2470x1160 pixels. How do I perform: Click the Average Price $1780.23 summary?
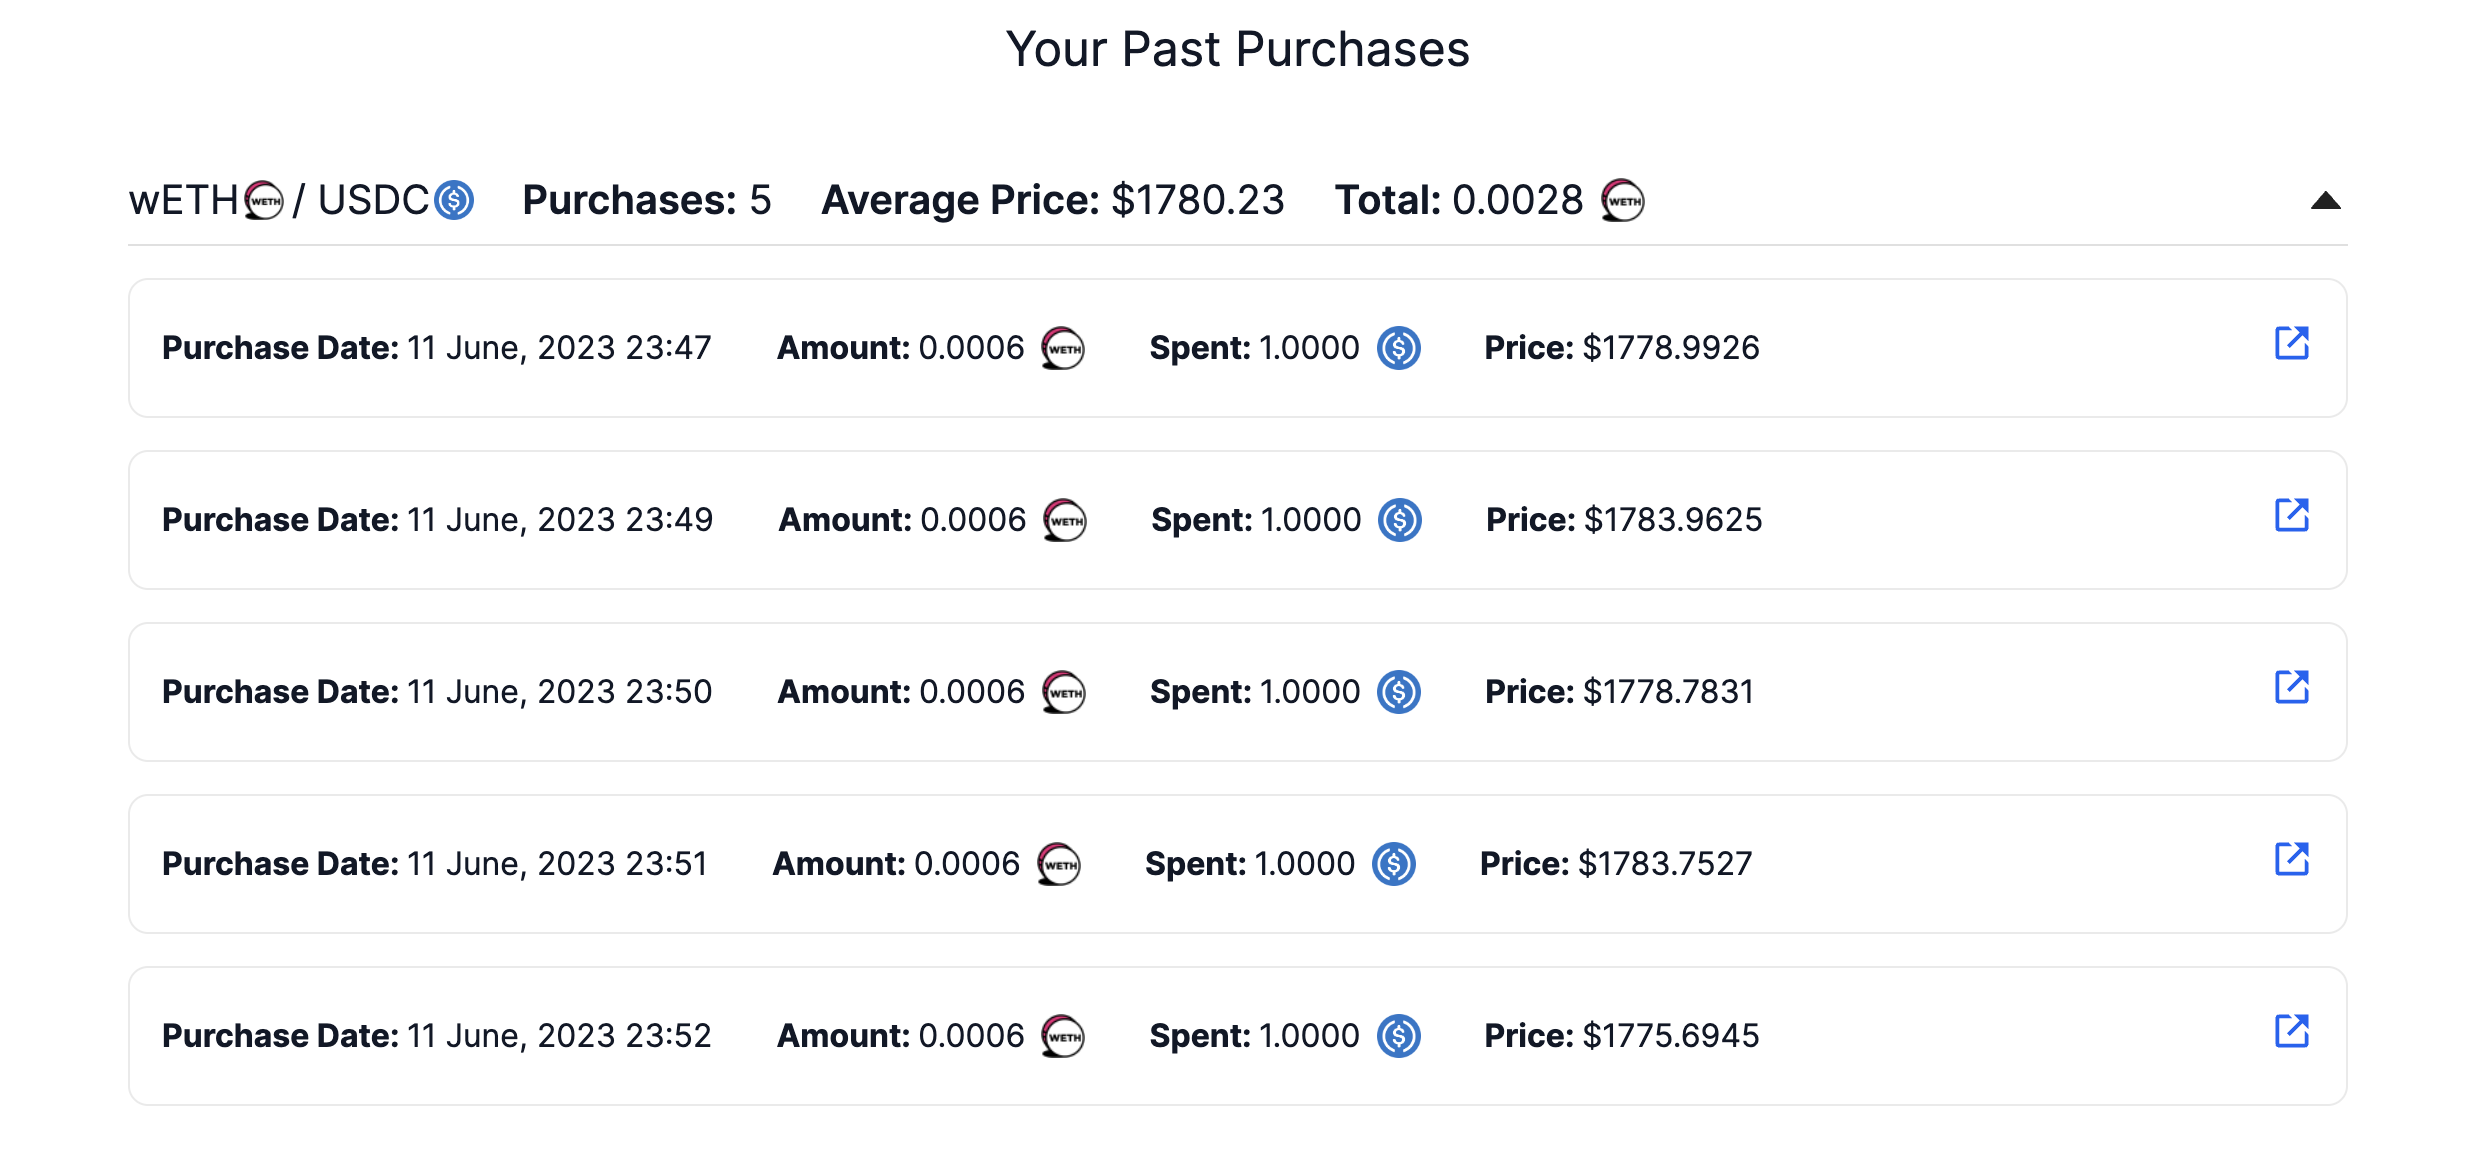(x=1052, y=200)
